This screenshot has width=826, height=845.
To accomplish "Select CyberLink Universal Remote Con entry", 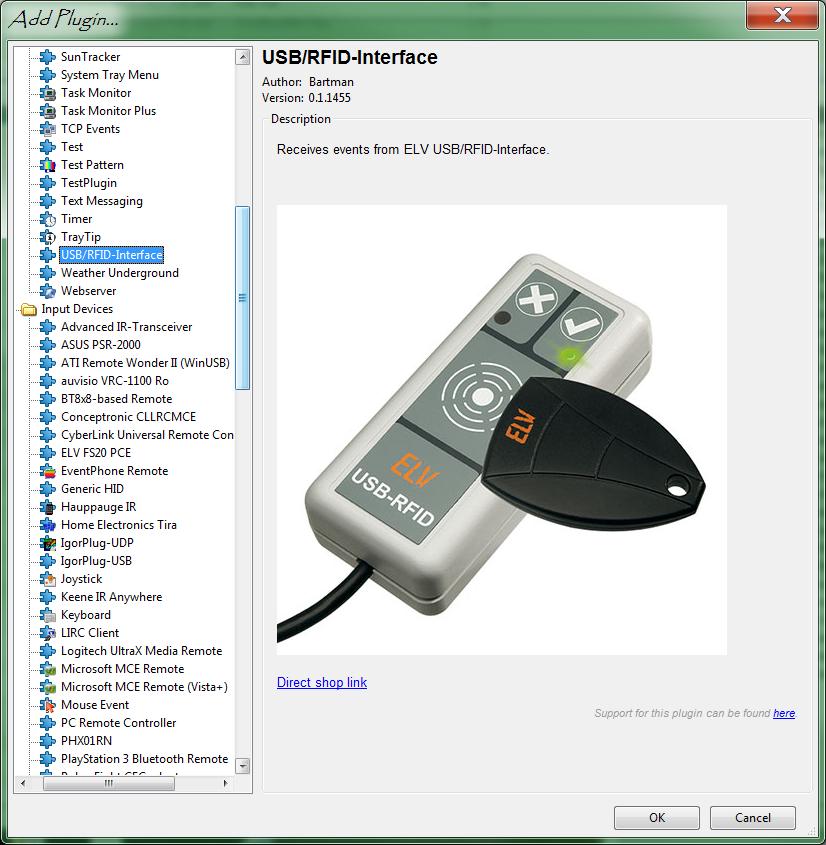I will tap(147, 435).
